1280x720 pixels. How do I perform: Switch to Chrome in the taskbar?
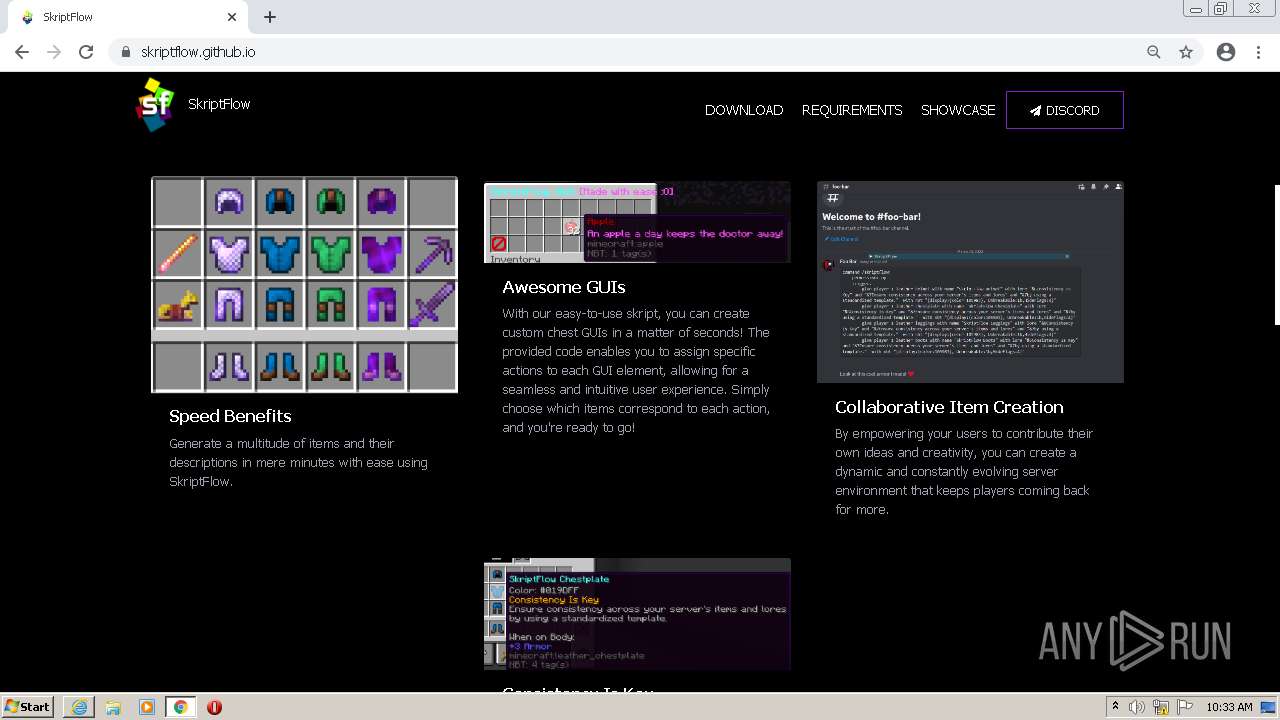pos(180,707)
